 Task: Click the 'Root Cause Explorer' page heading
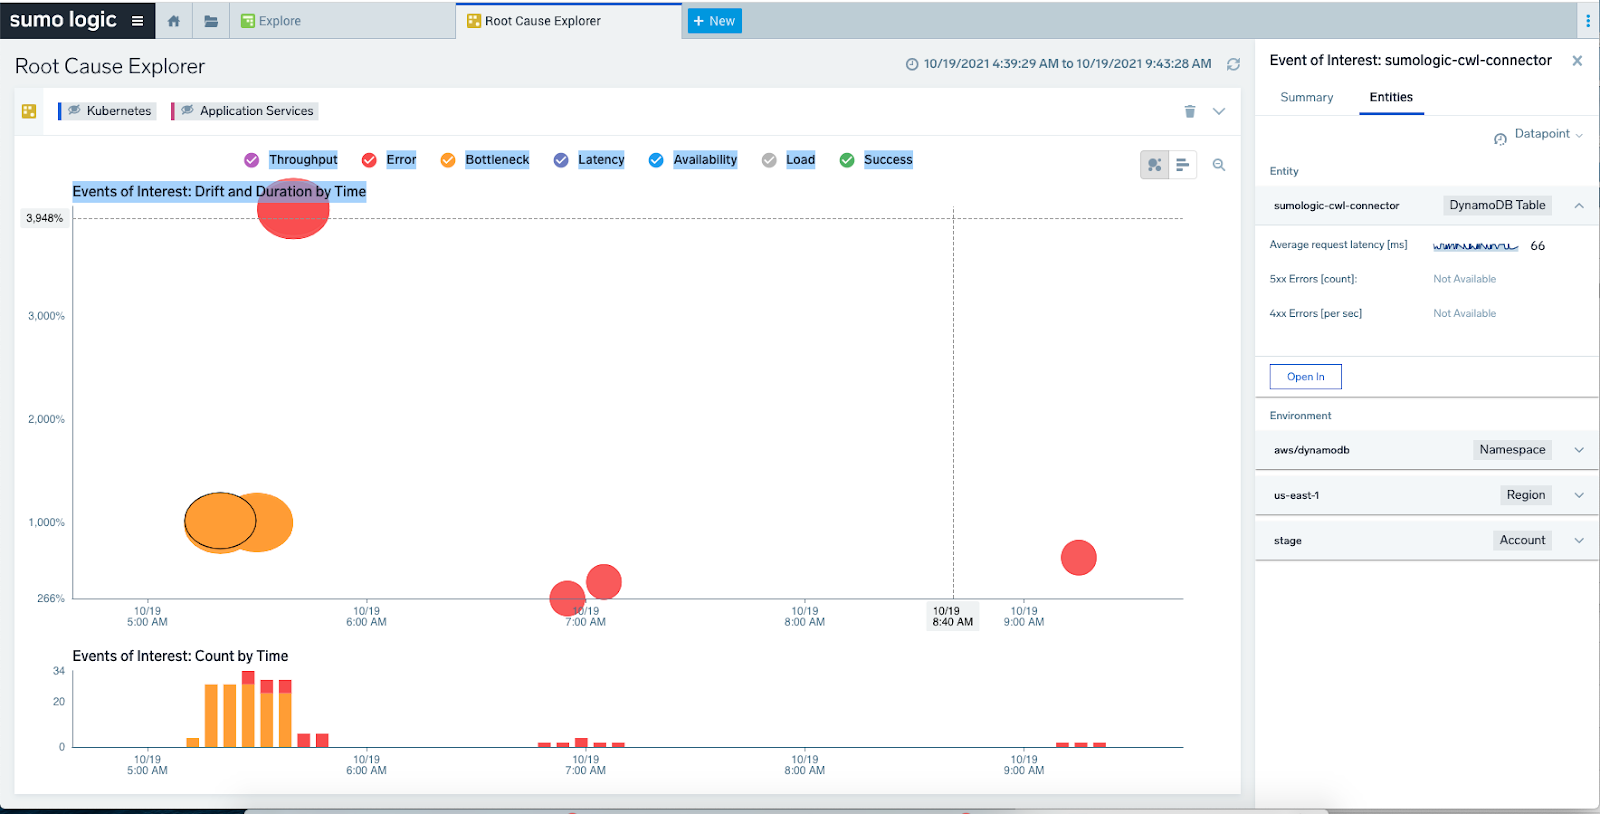coord(110,66)
